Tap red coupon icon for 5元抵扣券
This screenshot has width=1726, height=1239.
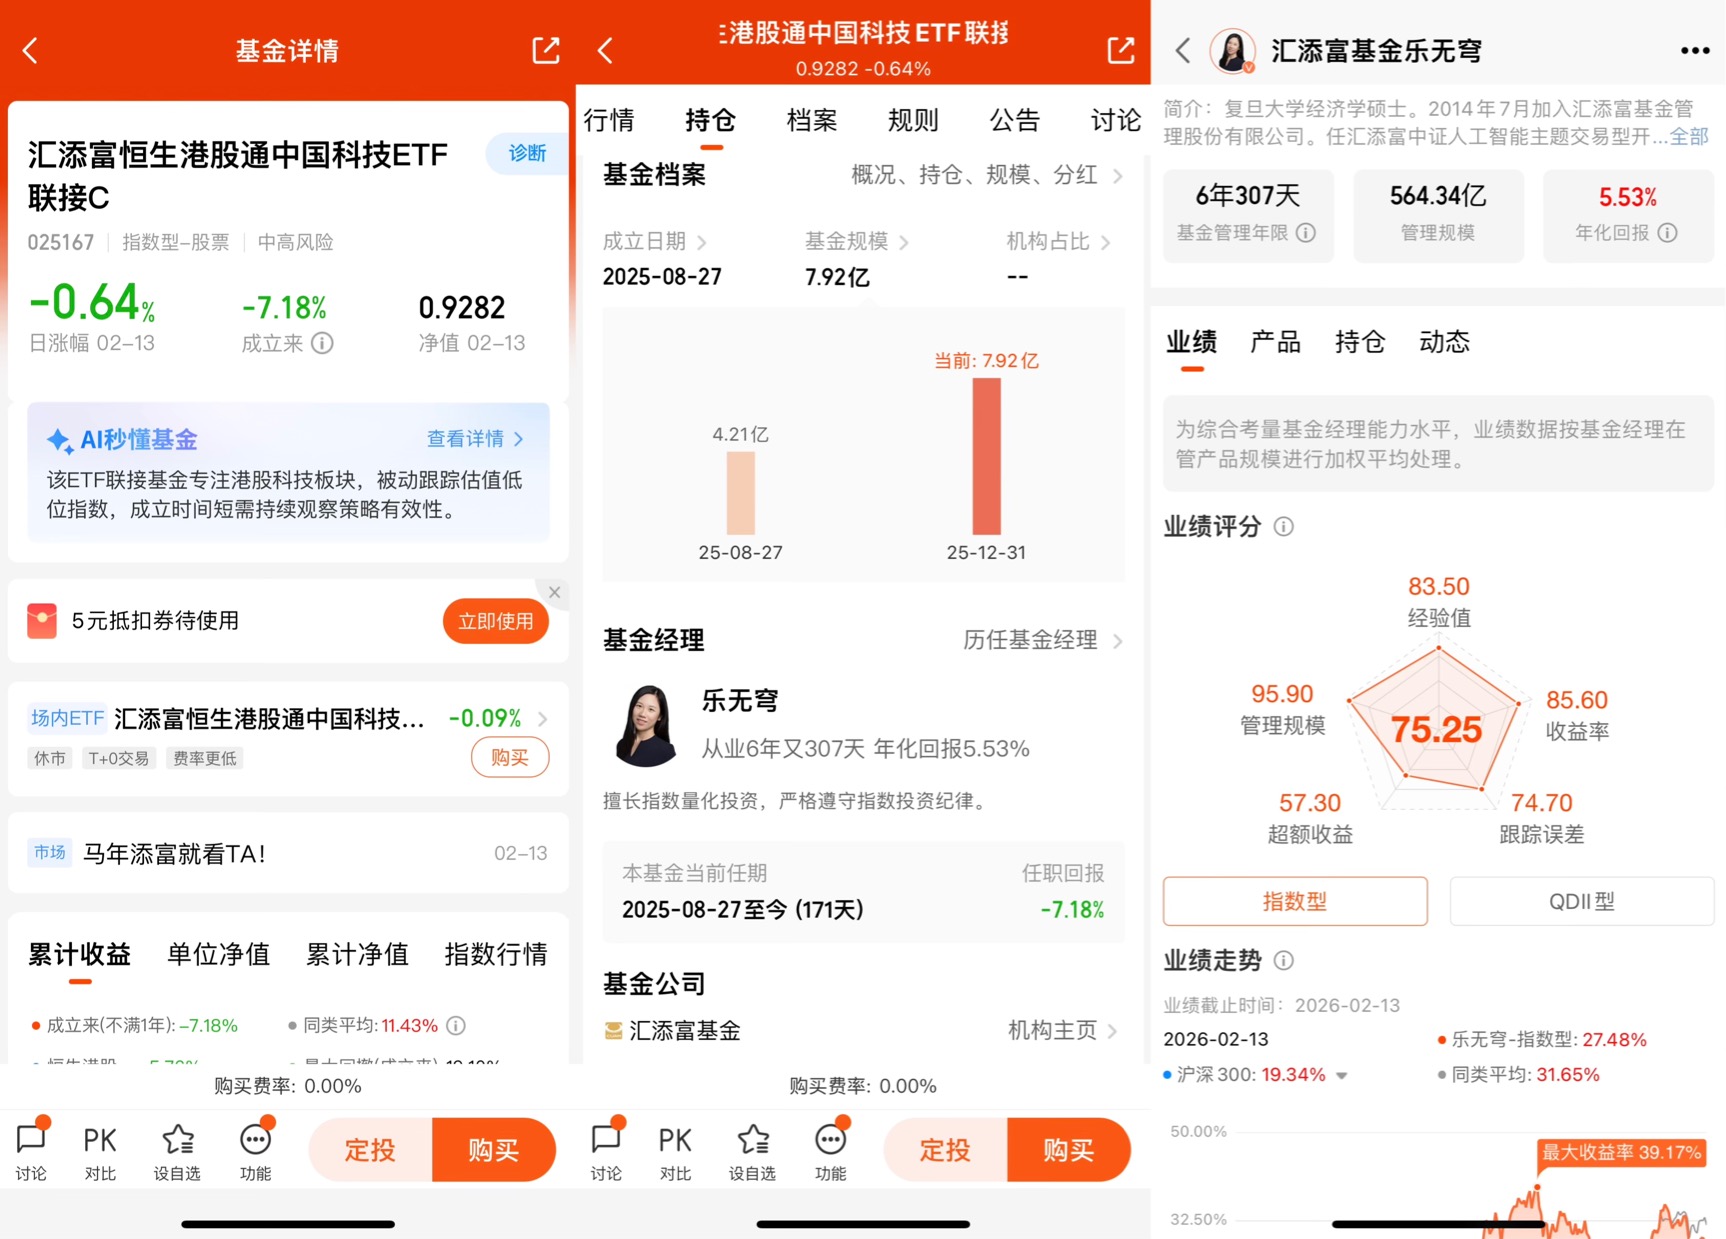(42, 620)
